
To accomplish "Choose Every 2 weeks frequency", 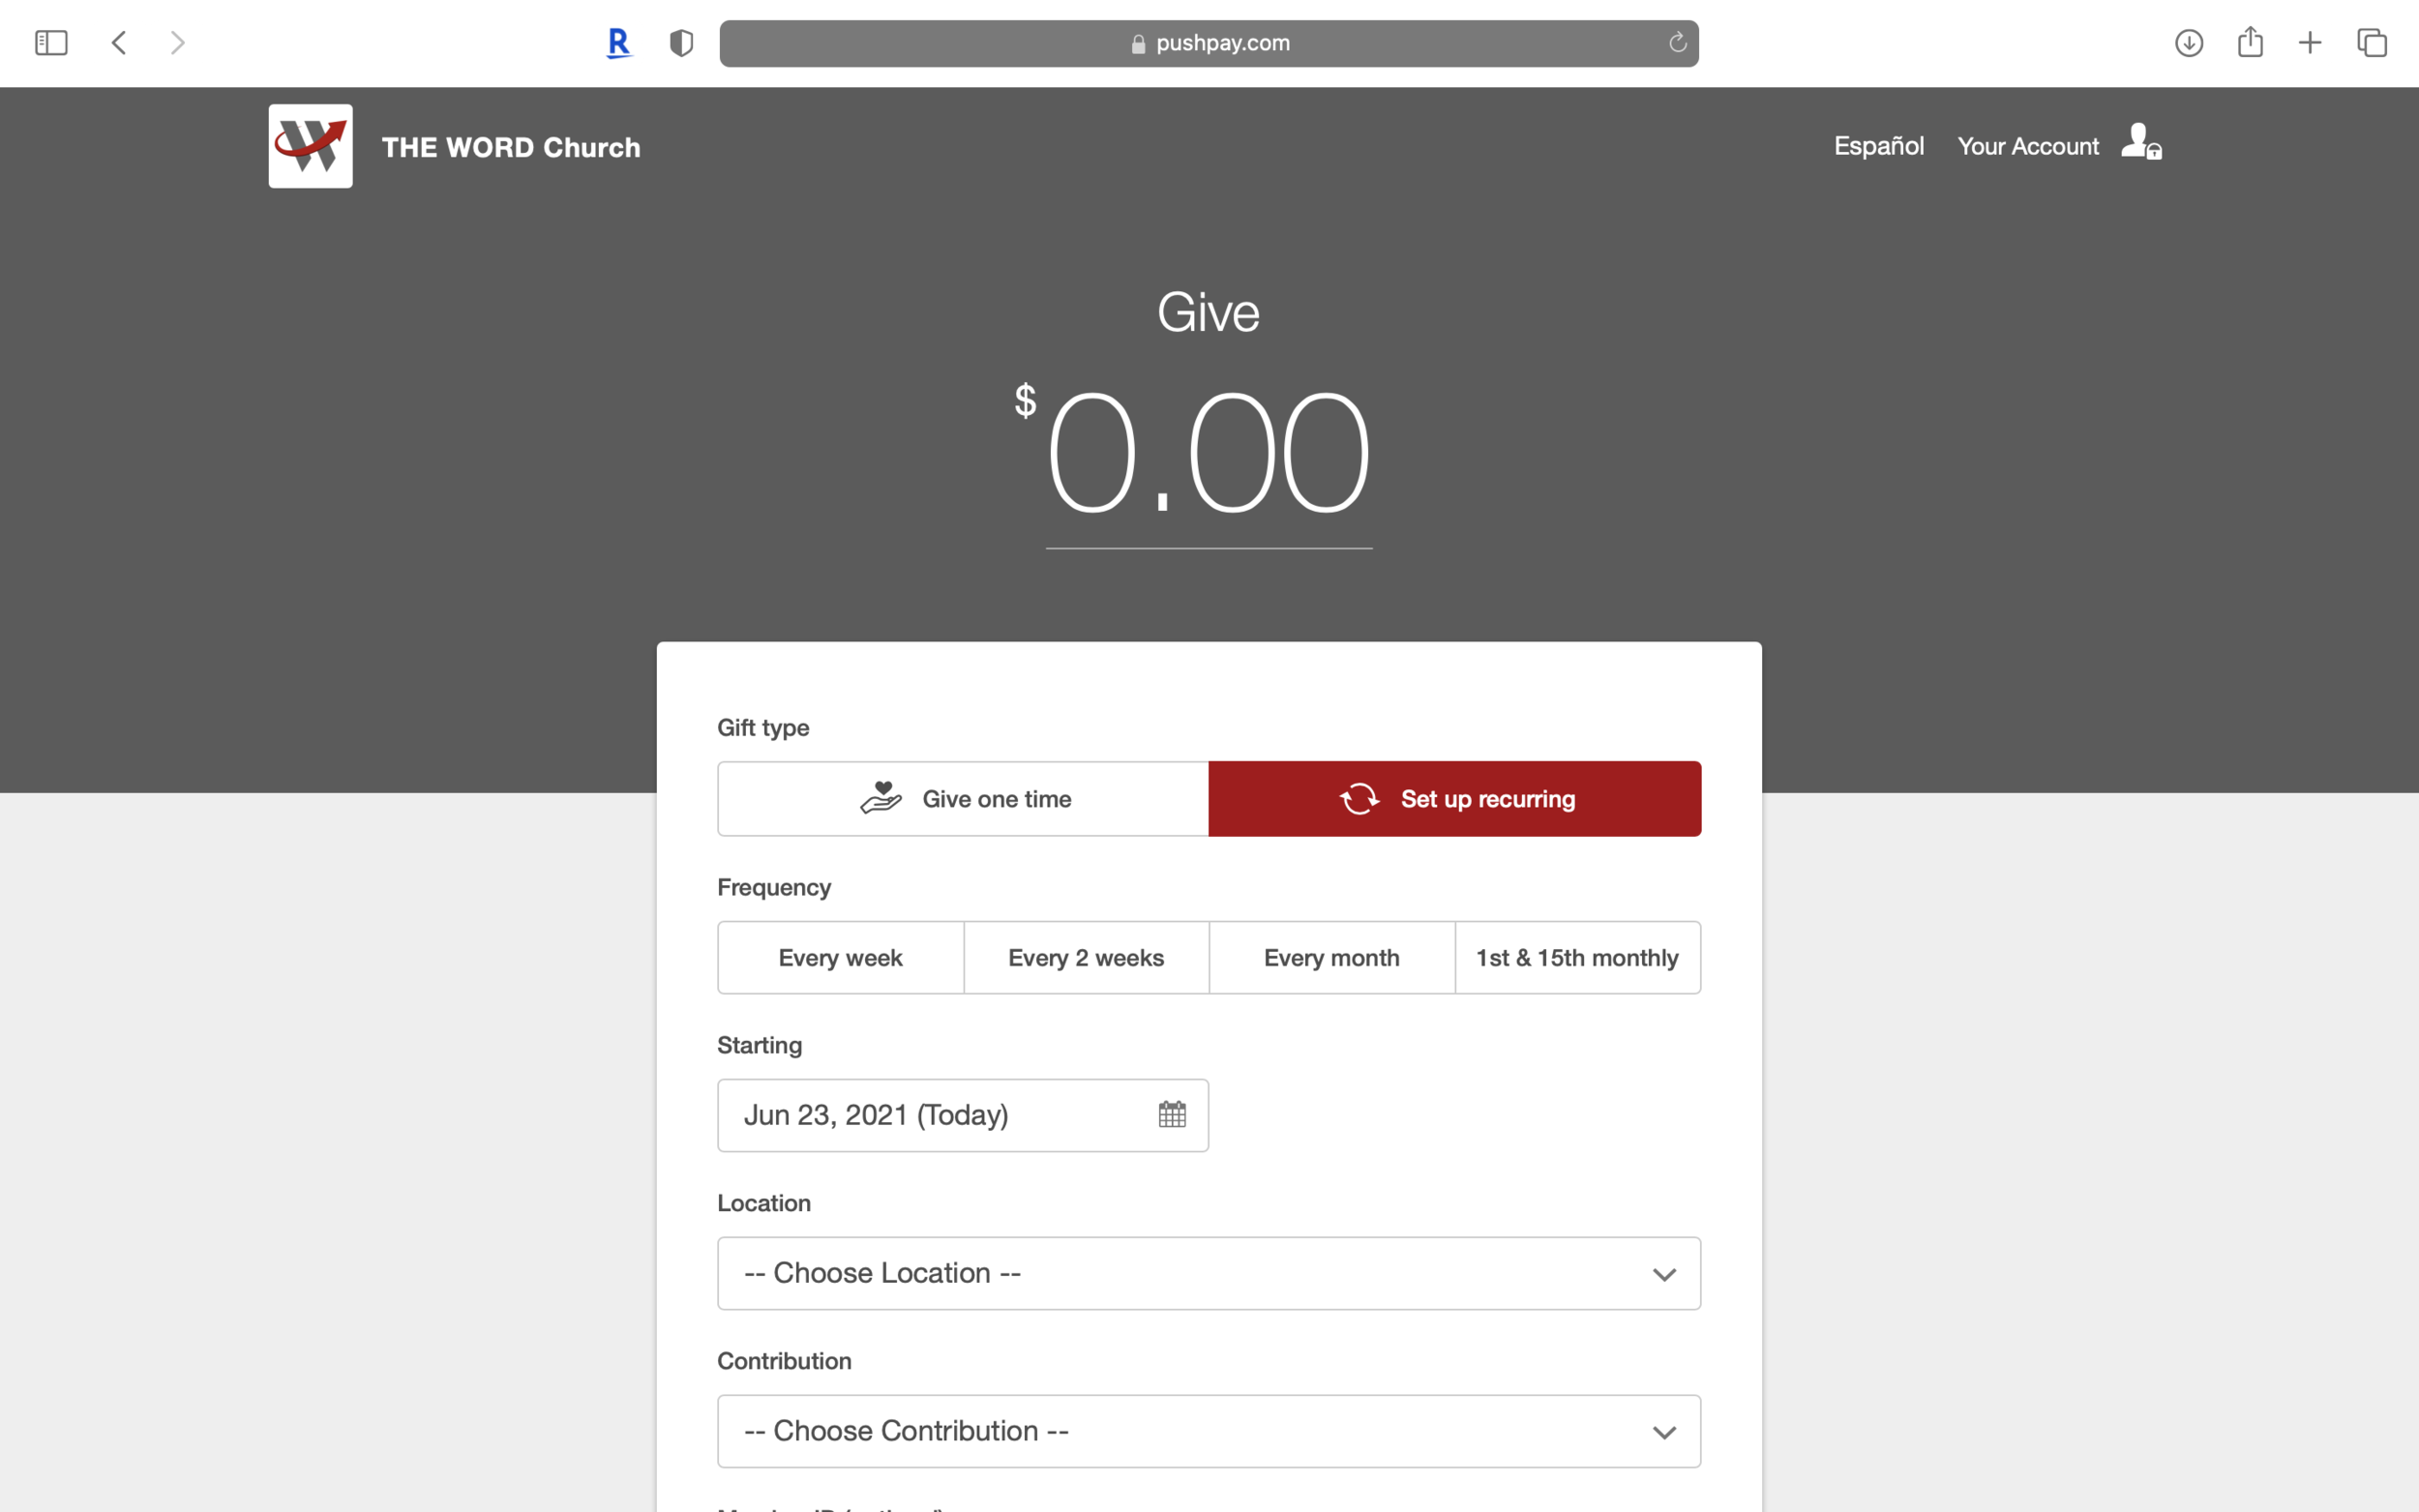I will (1086, 958).
